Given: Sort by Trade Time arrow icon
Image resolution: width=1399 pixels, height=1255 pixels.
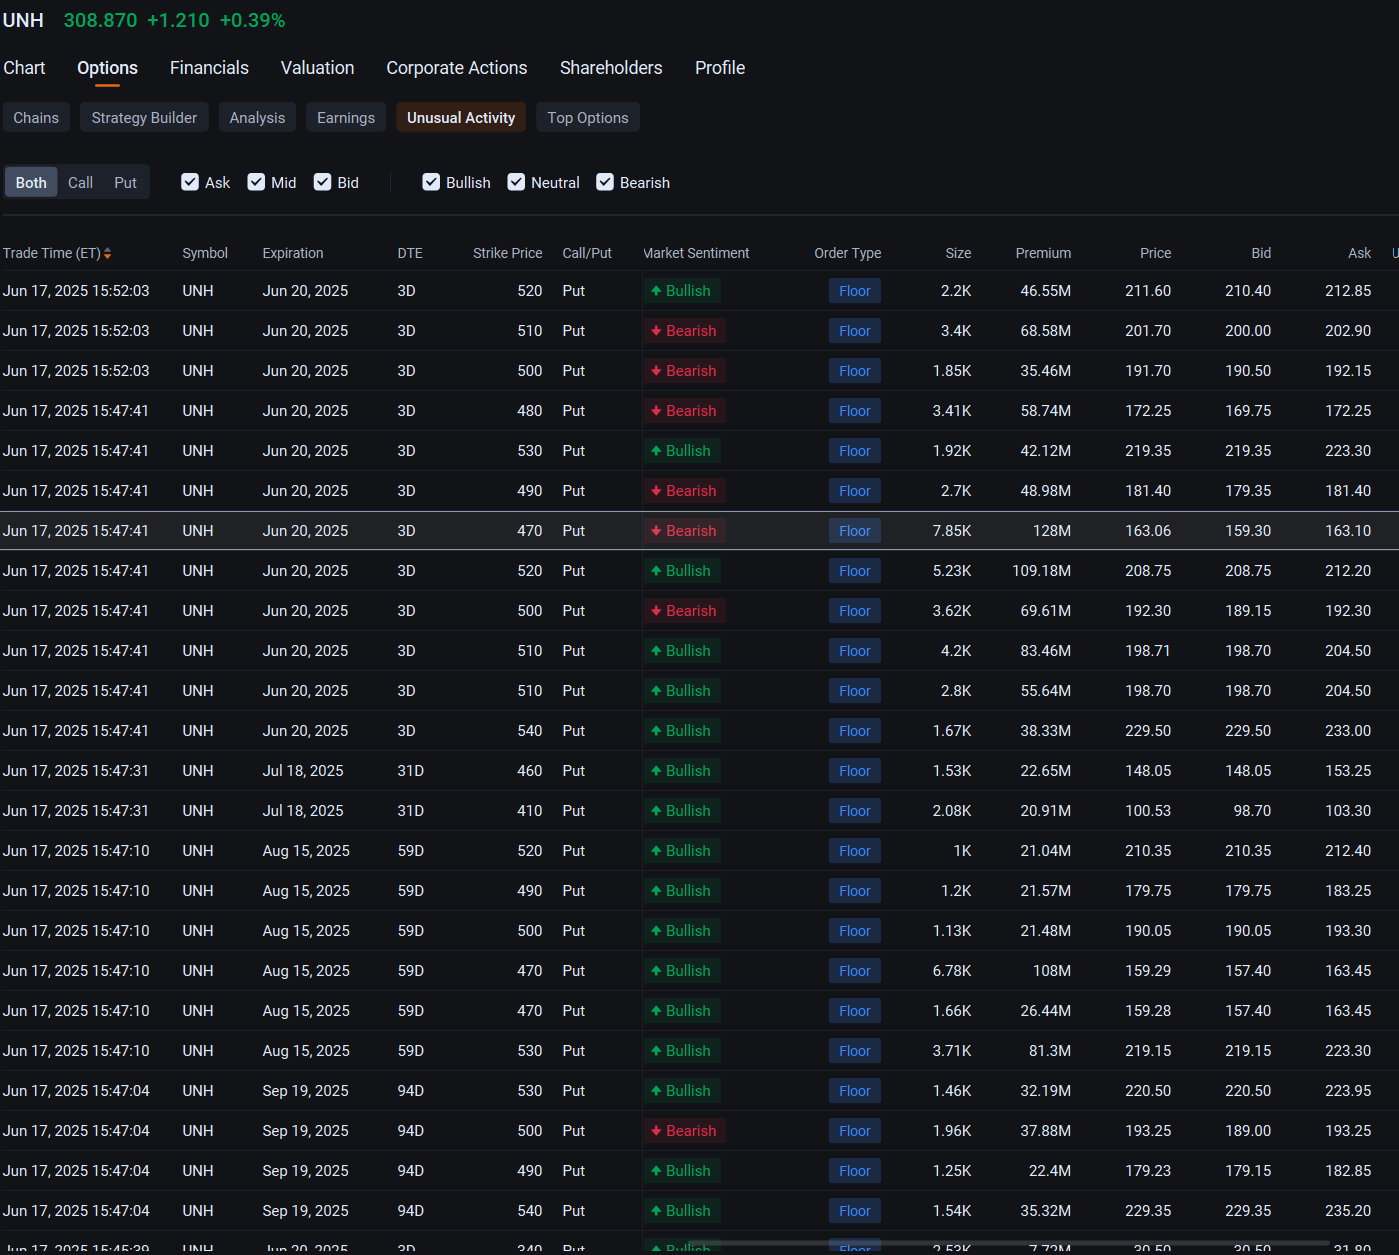Looking at the screenshot, I should click(x=107, y=254).
